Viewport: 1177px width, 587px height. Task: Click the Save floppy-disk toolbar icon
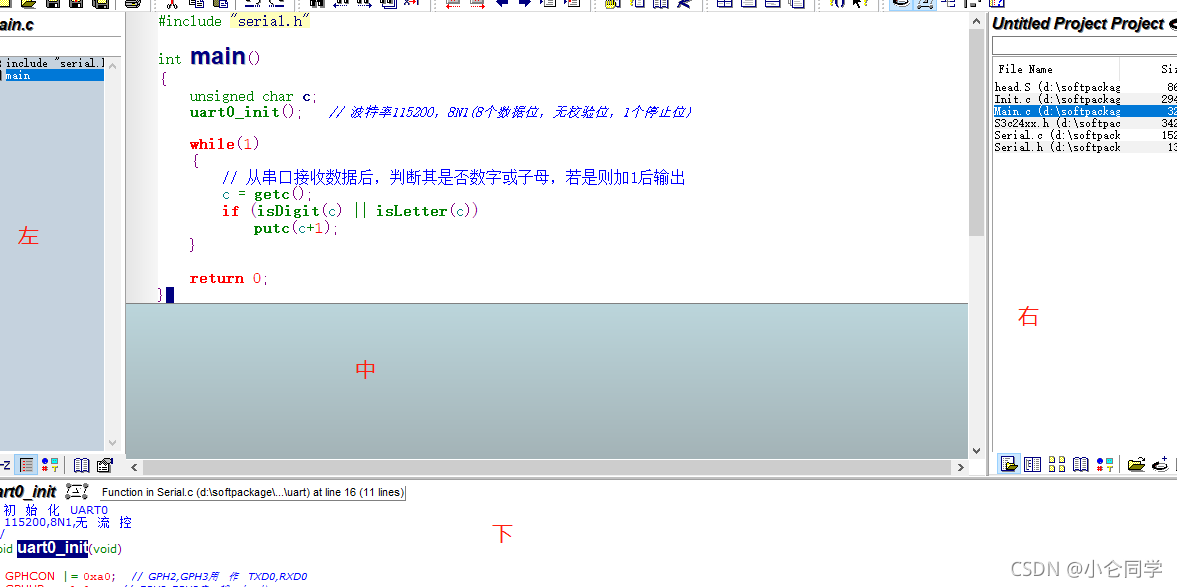click(53, 4)
